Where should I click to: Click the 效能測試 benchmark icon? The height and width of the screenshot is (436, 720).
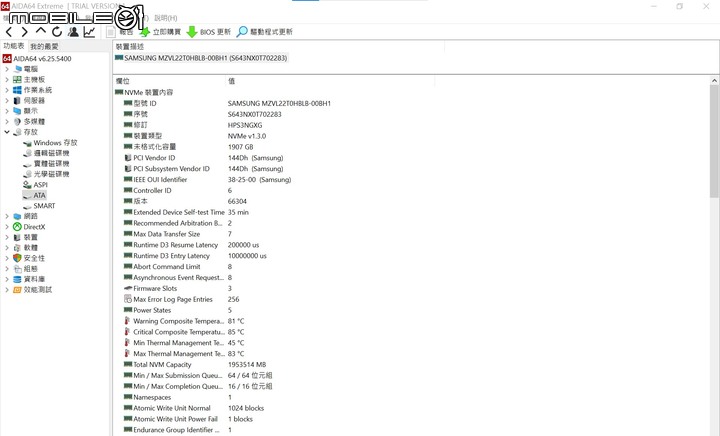[17, 290]
